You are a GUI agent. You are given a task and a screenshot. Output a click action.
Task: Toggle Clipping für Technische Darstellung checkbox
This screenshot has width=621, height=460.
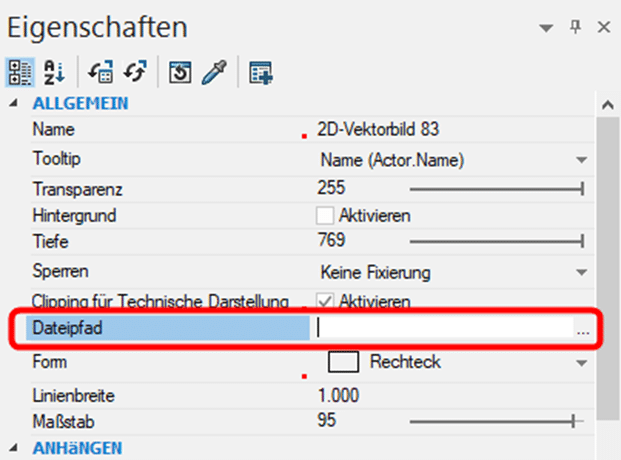pyautogui.click(x=325, y=301)
